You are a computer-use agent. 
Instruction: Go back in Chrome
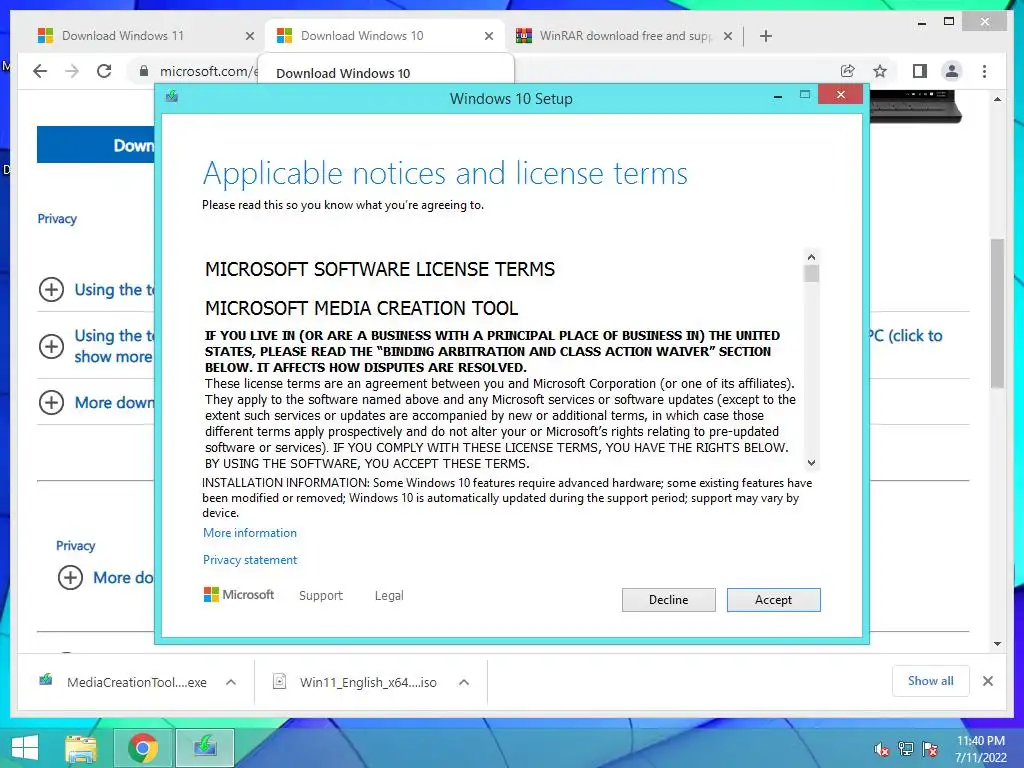coord(40,71)
